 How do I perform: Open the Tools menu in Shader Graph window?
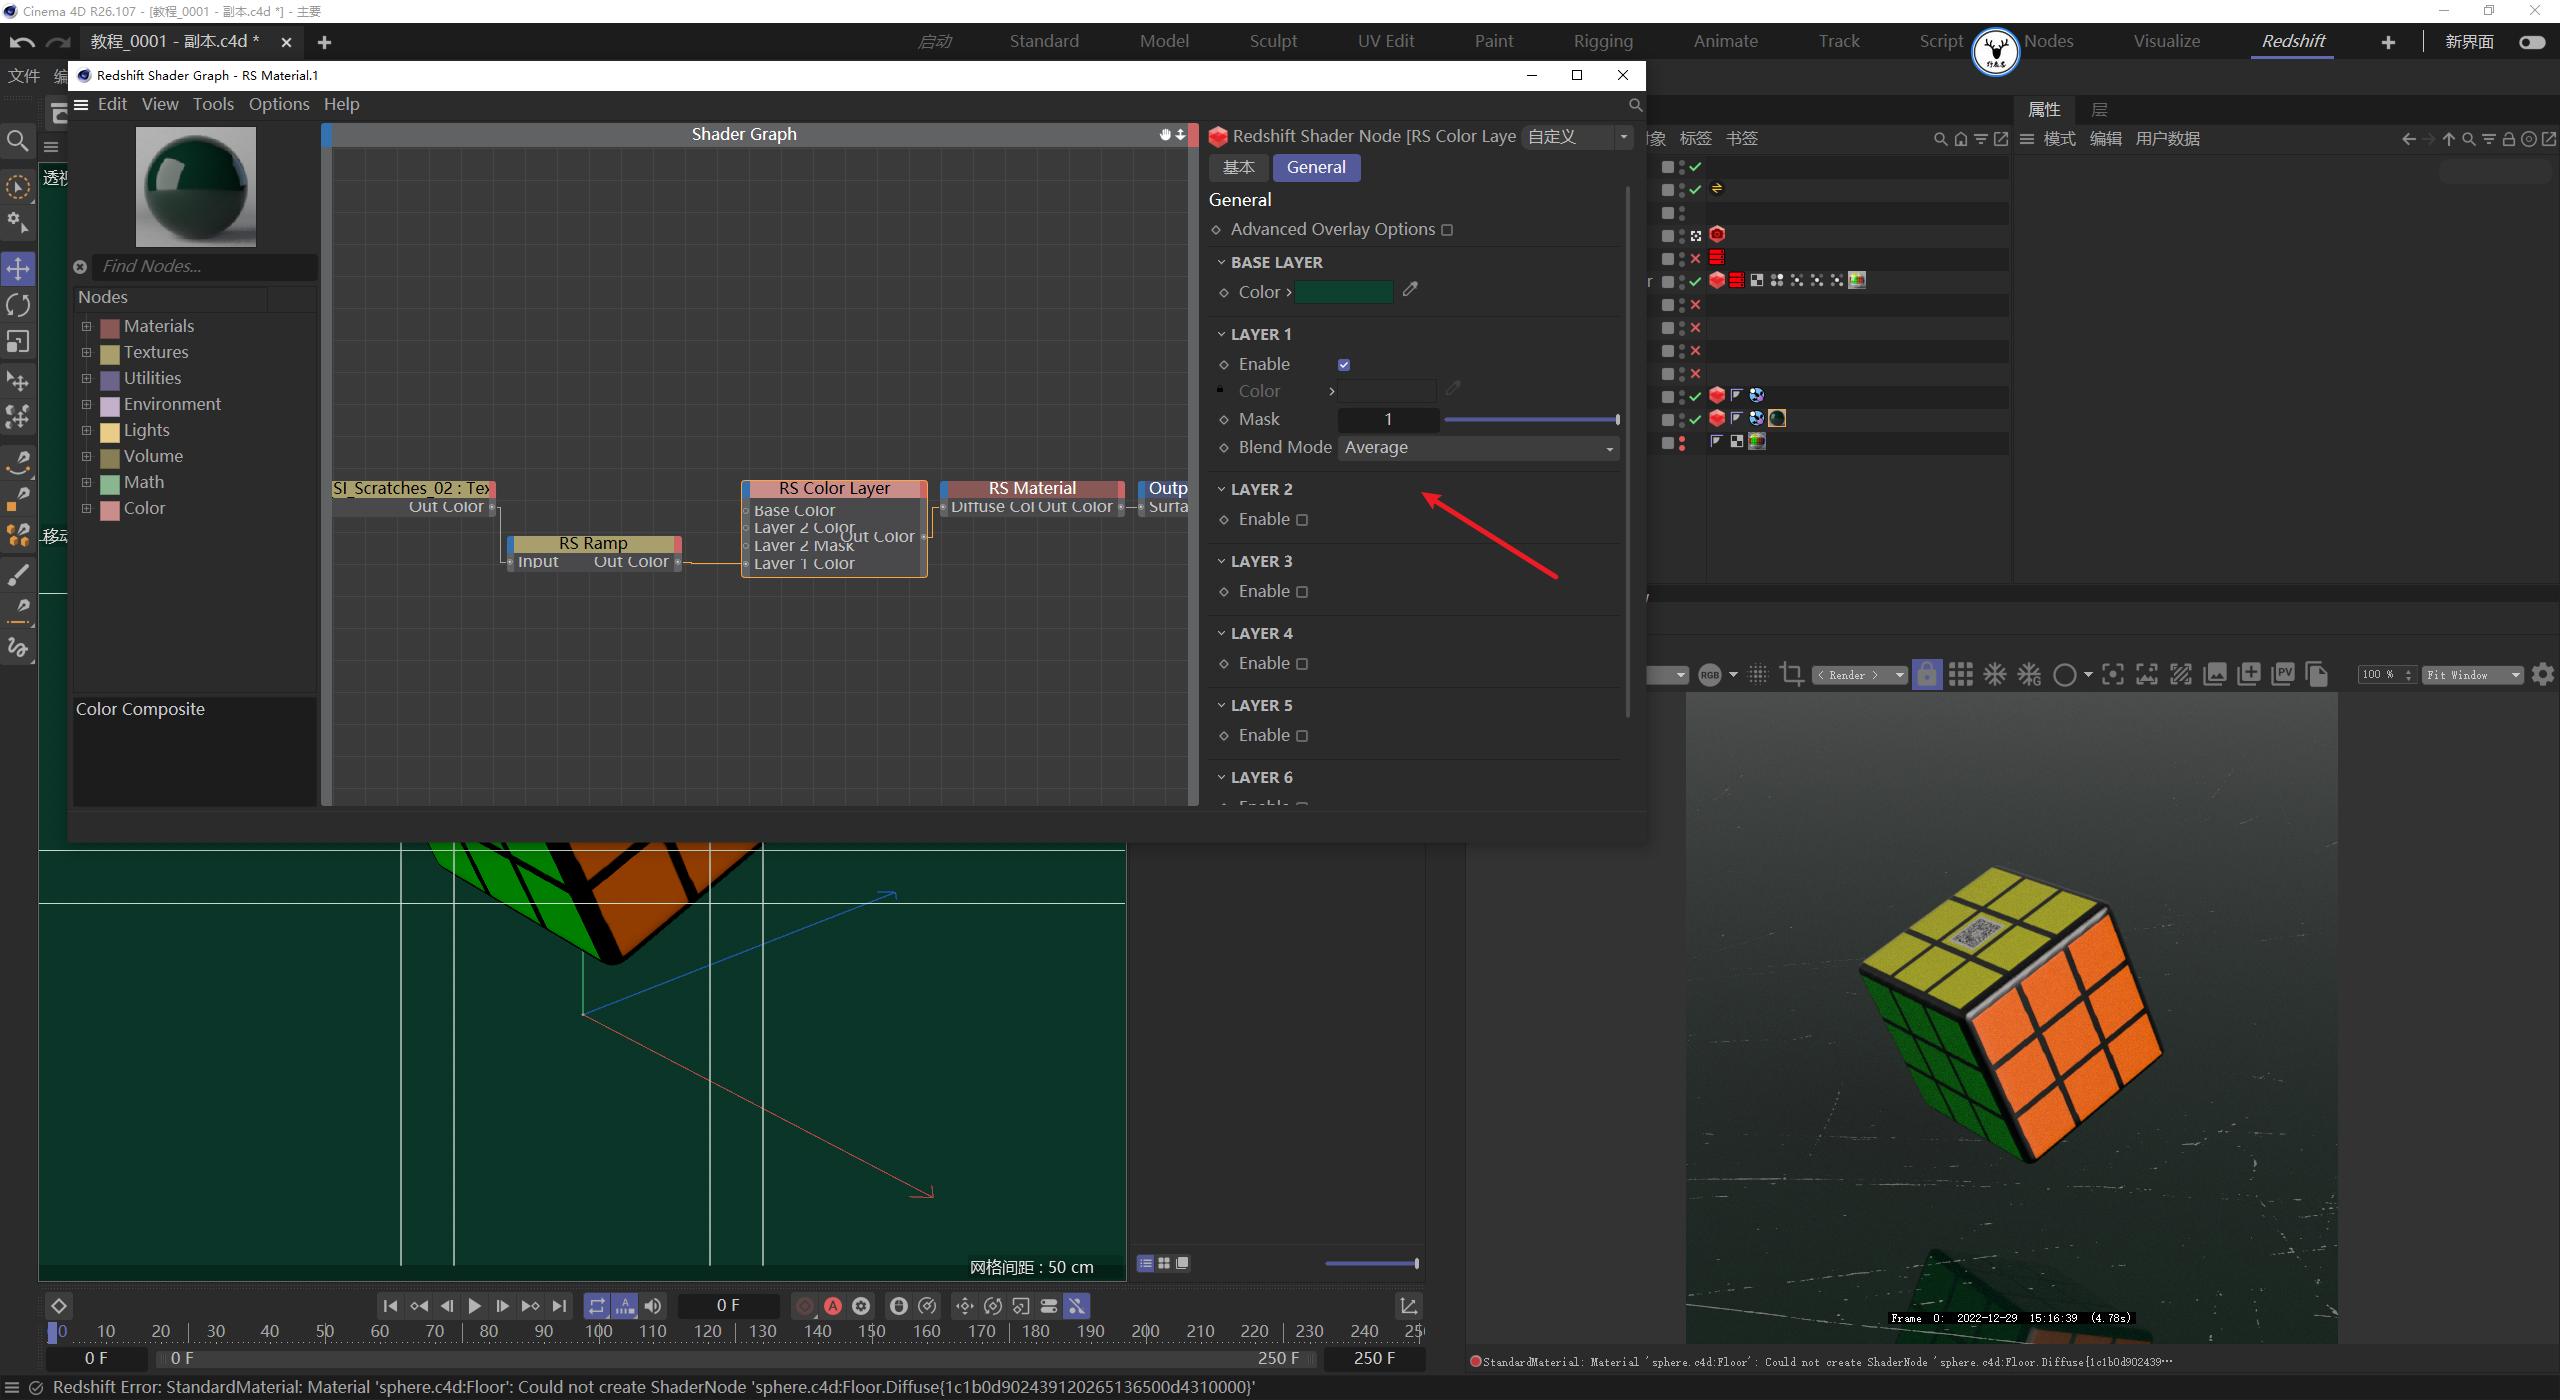212,104
